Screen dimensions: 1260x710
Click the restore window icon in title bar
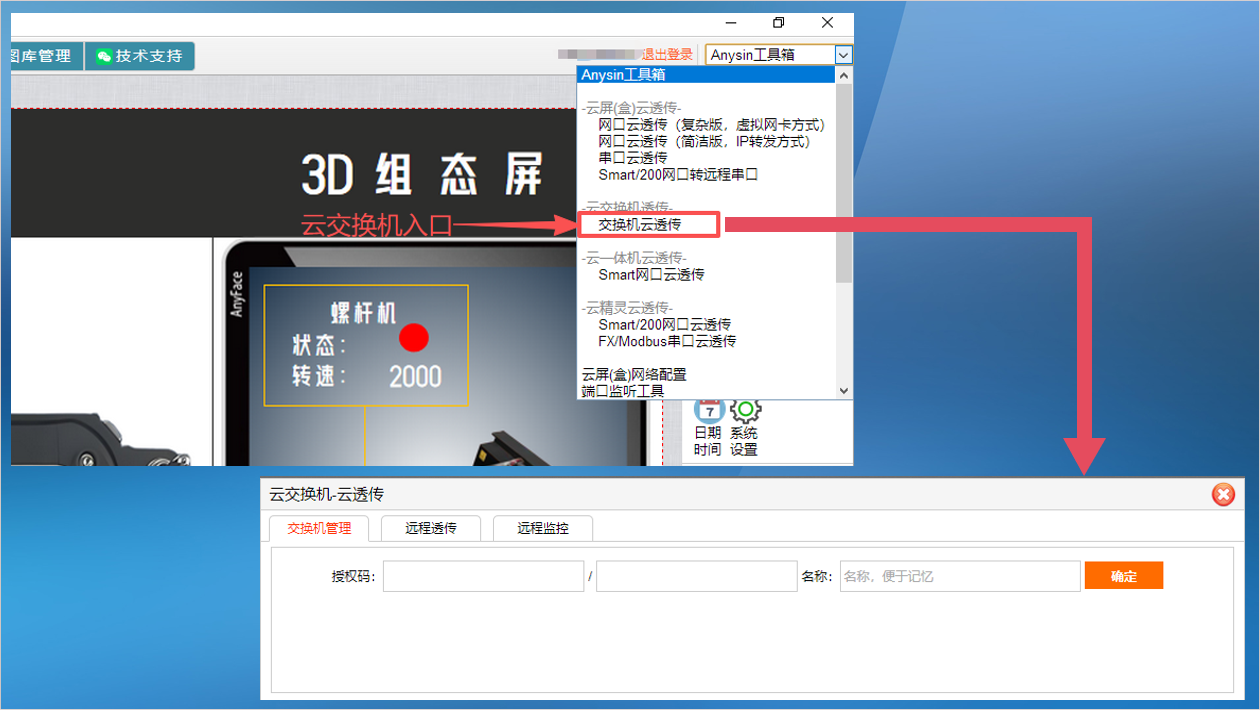click(x=779, y=23)
